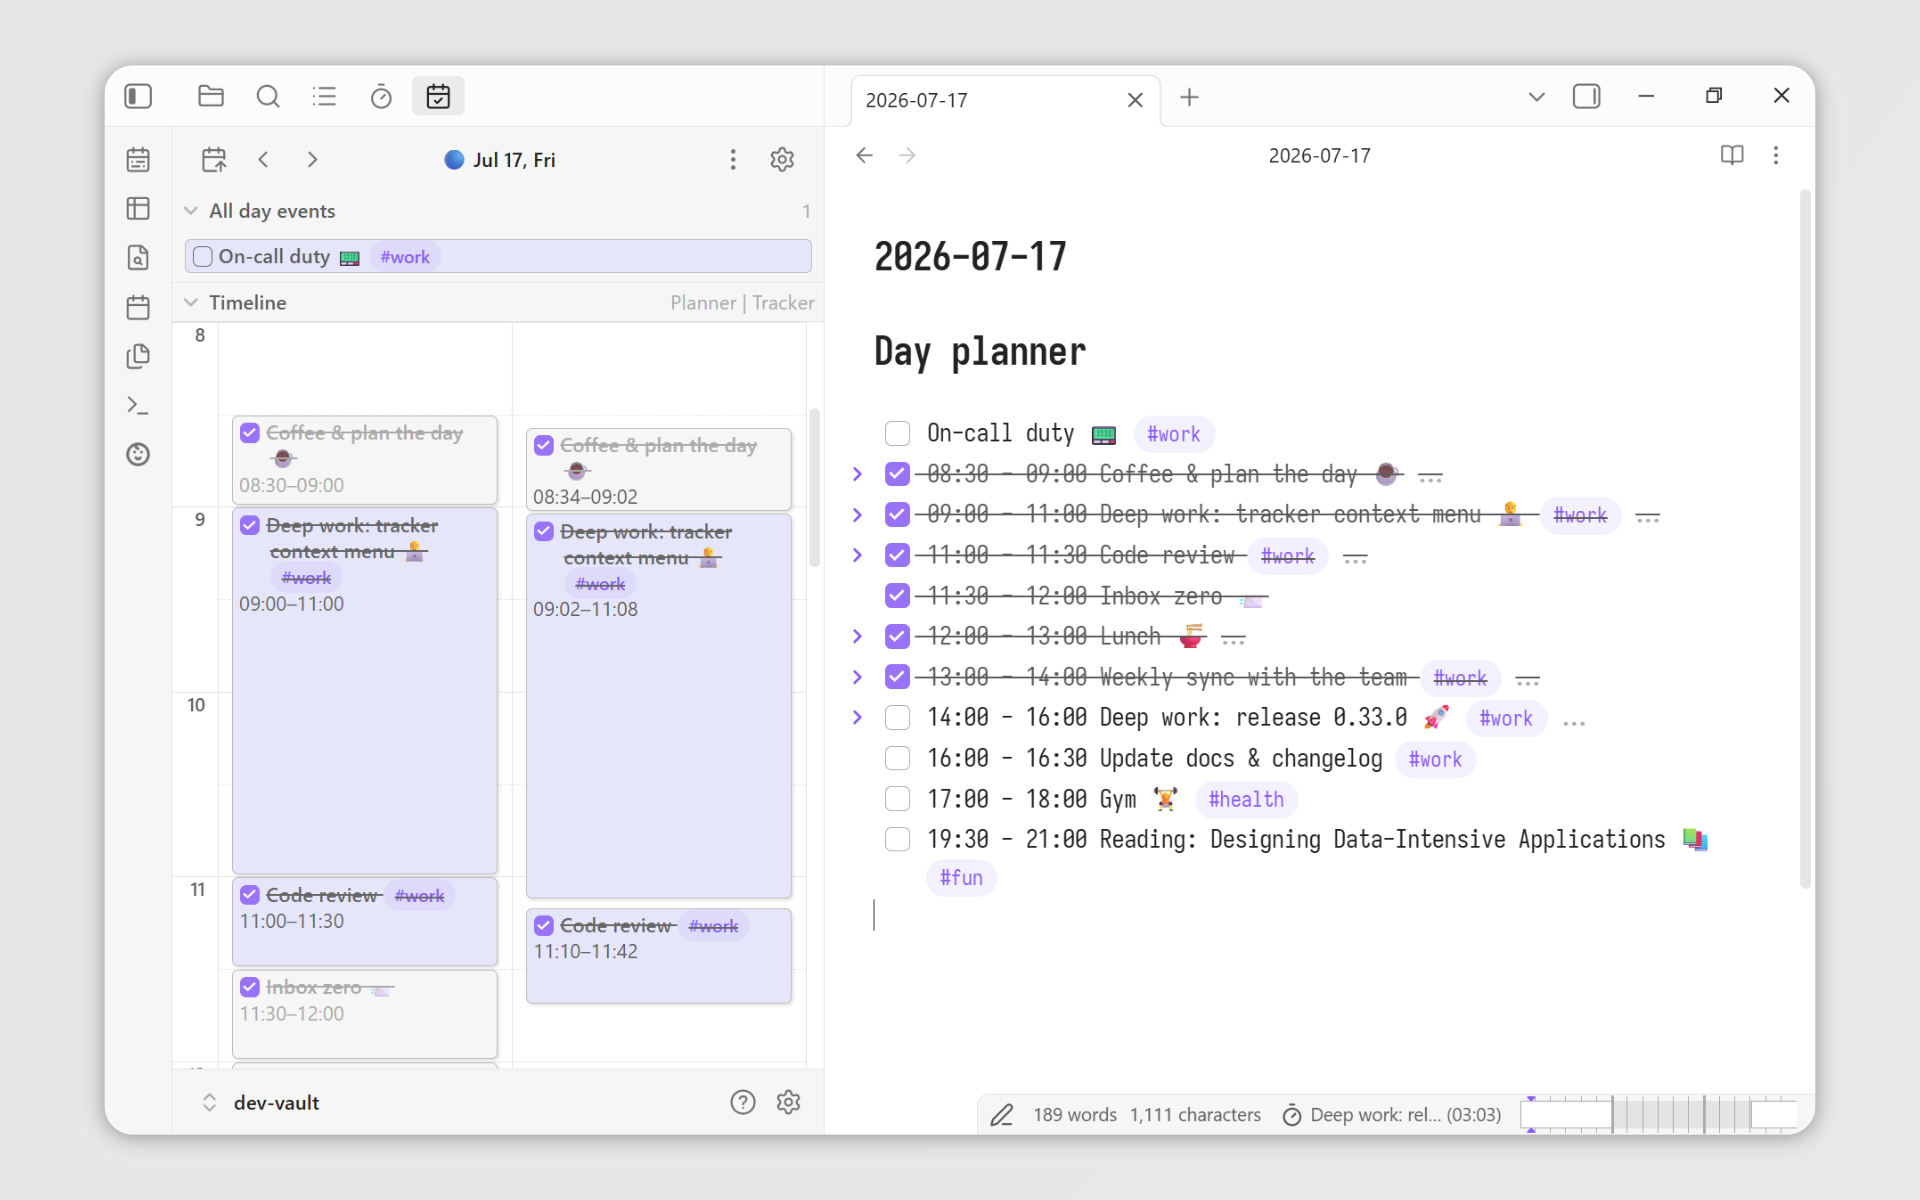Viewport: 1920px width, 1200px height.
Task: Open the timer stopwatch icon in toolbar
Action: [x=381, y=96]
